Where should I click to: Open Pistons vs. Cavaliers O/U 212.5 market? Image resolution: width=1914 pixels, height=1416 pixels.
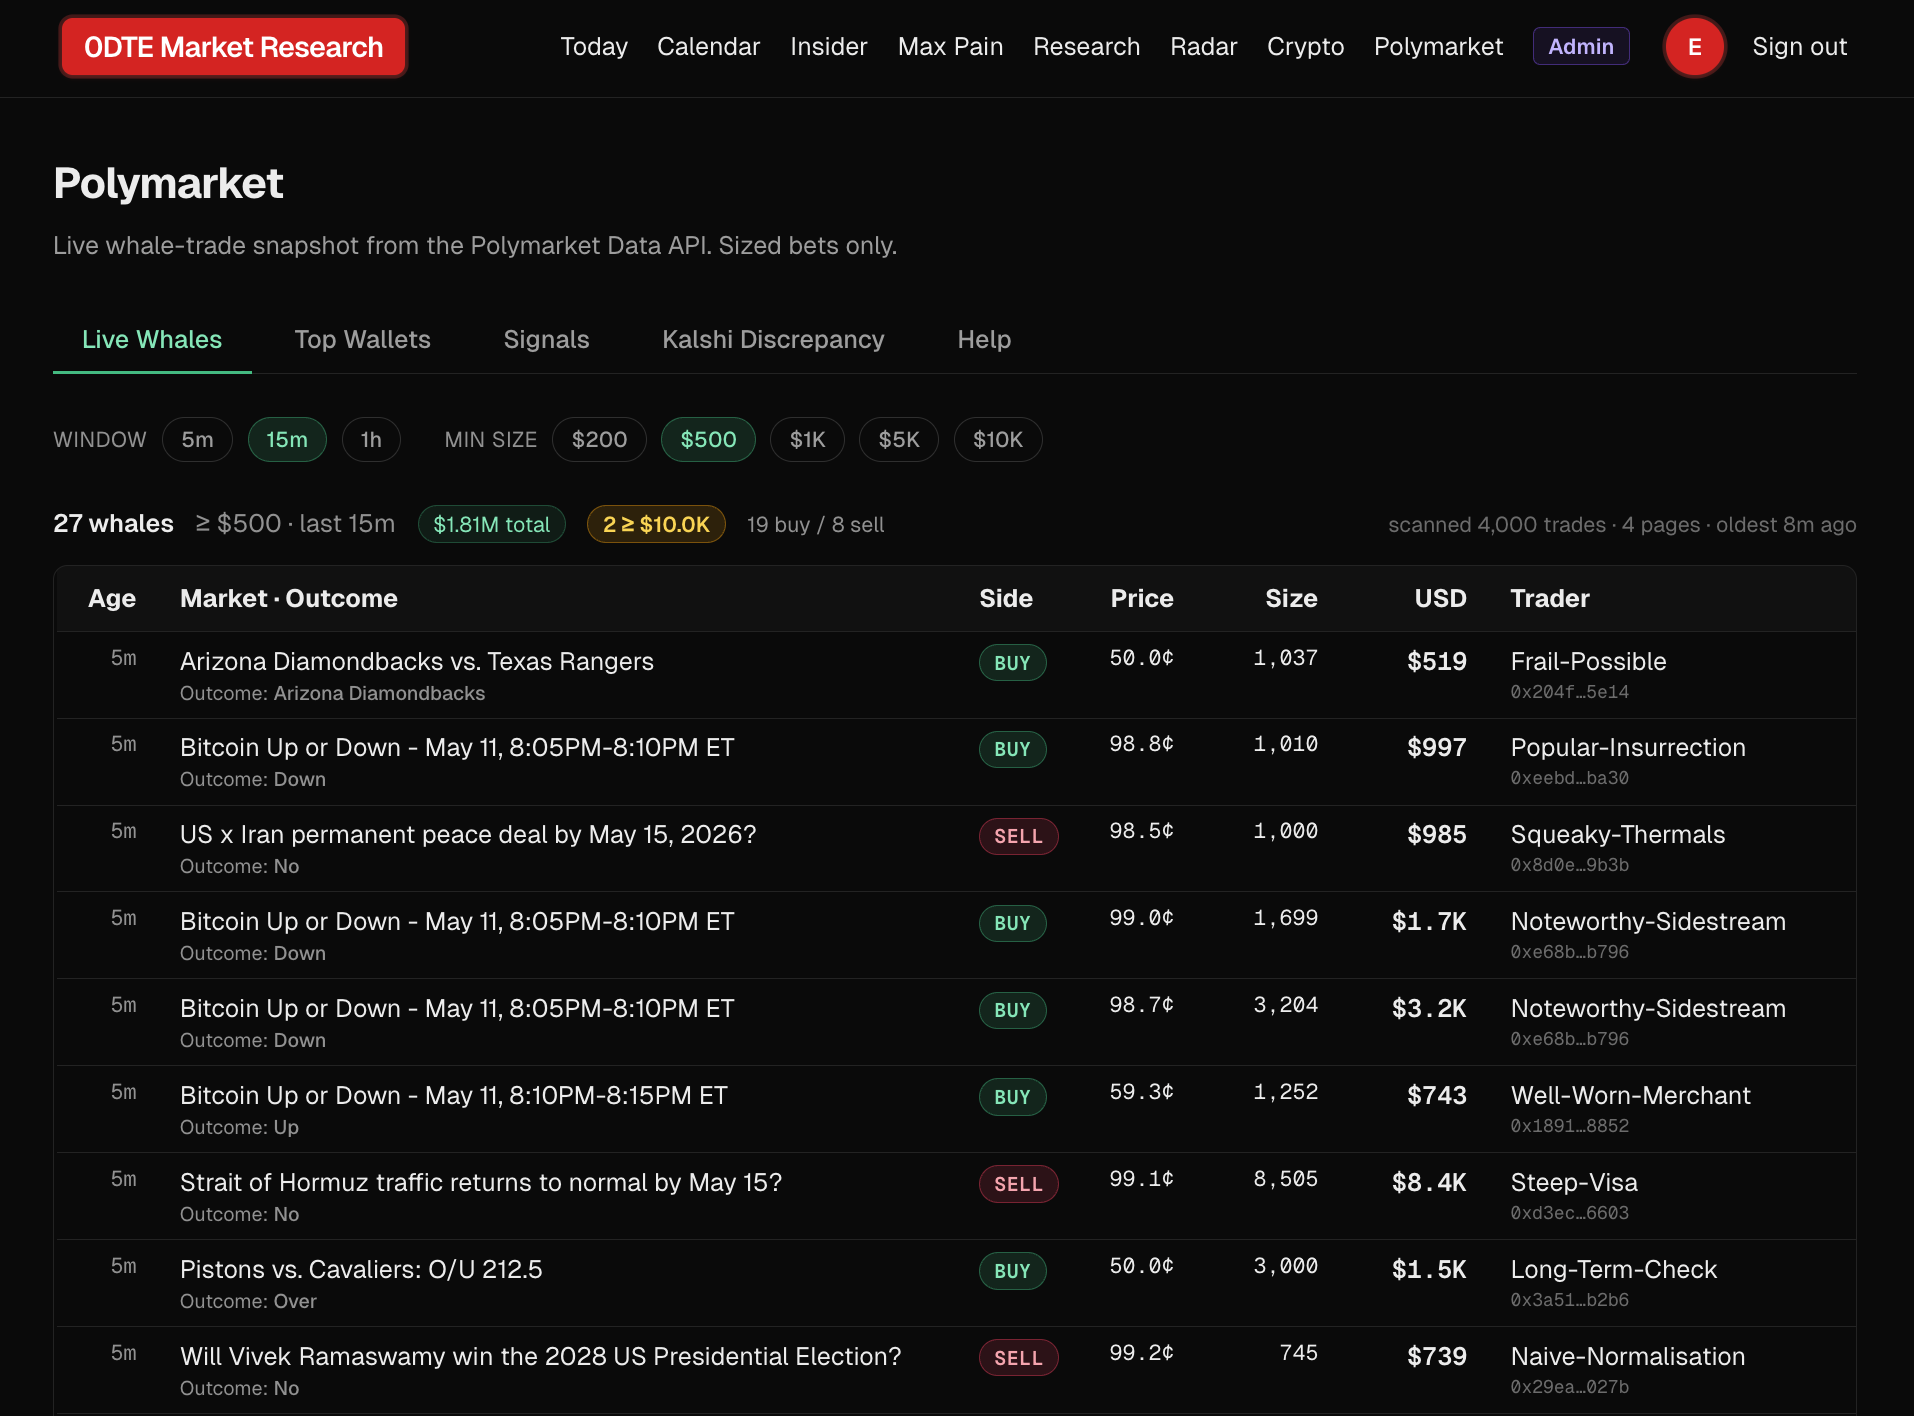361,1269
